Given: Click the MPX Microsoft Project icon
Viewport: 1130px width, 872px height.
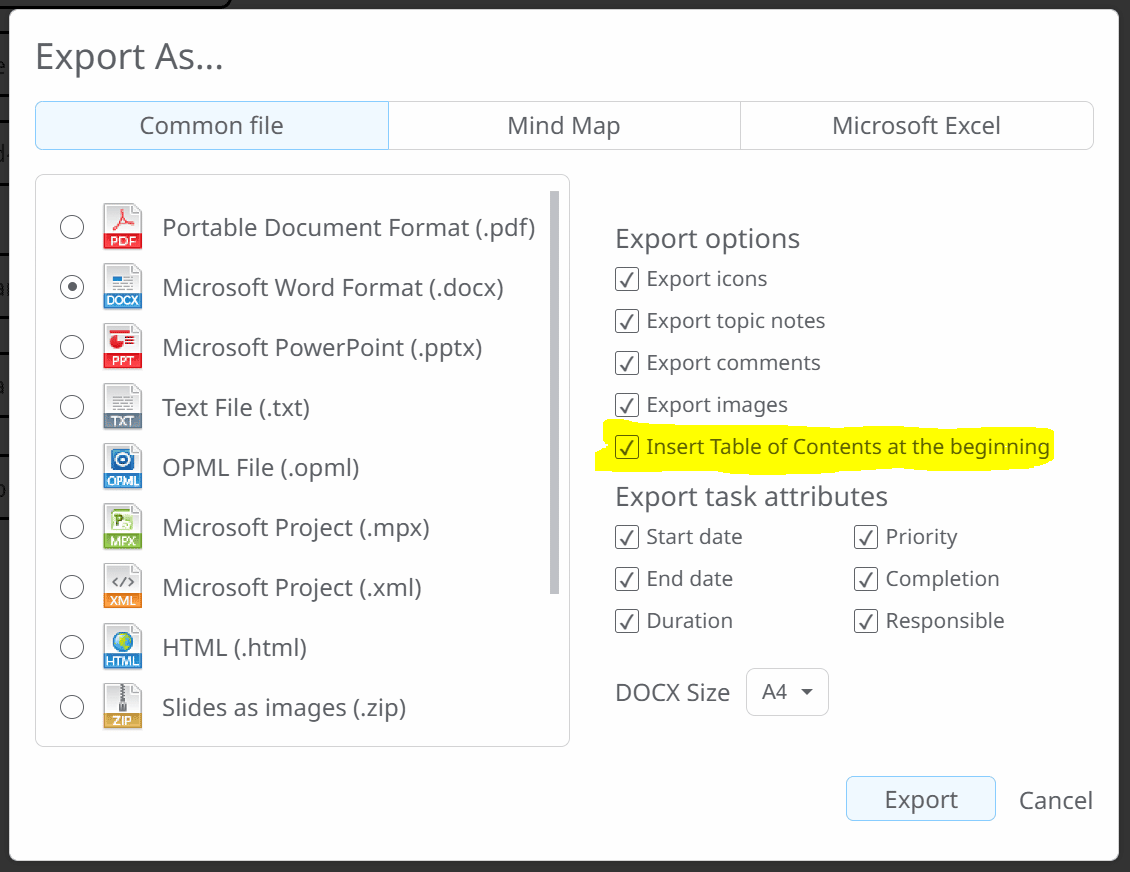Looking at the screenshot, I should [123, 527].
